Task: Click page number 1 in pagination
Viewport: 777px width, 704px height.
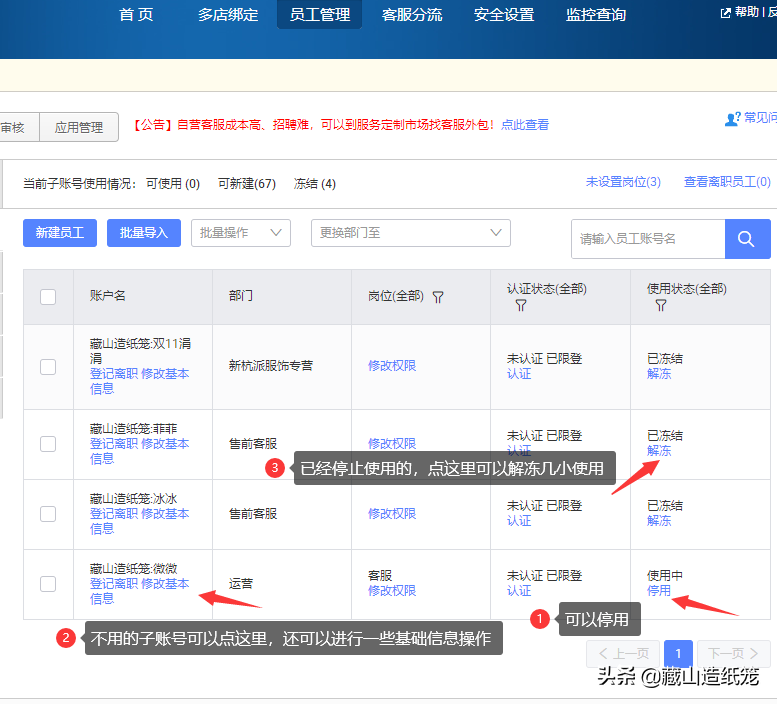Action: 678,653
